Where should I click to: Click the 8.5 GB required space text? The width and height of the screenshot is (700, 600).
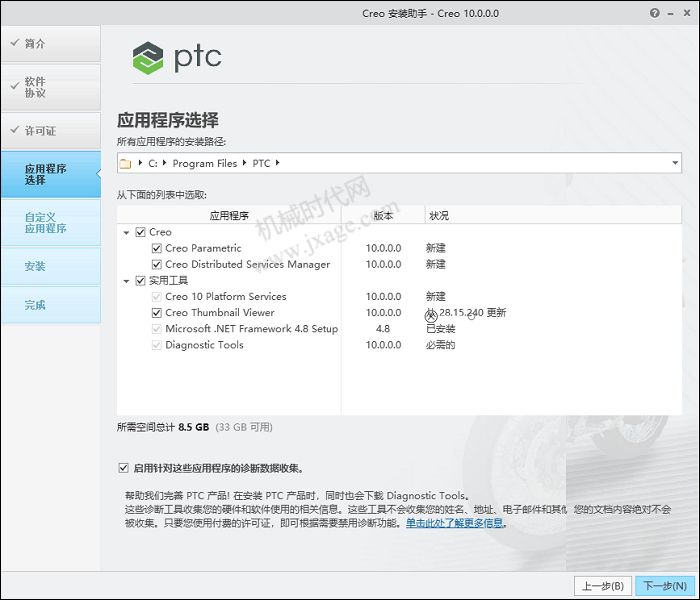click(x=194, y=427)
